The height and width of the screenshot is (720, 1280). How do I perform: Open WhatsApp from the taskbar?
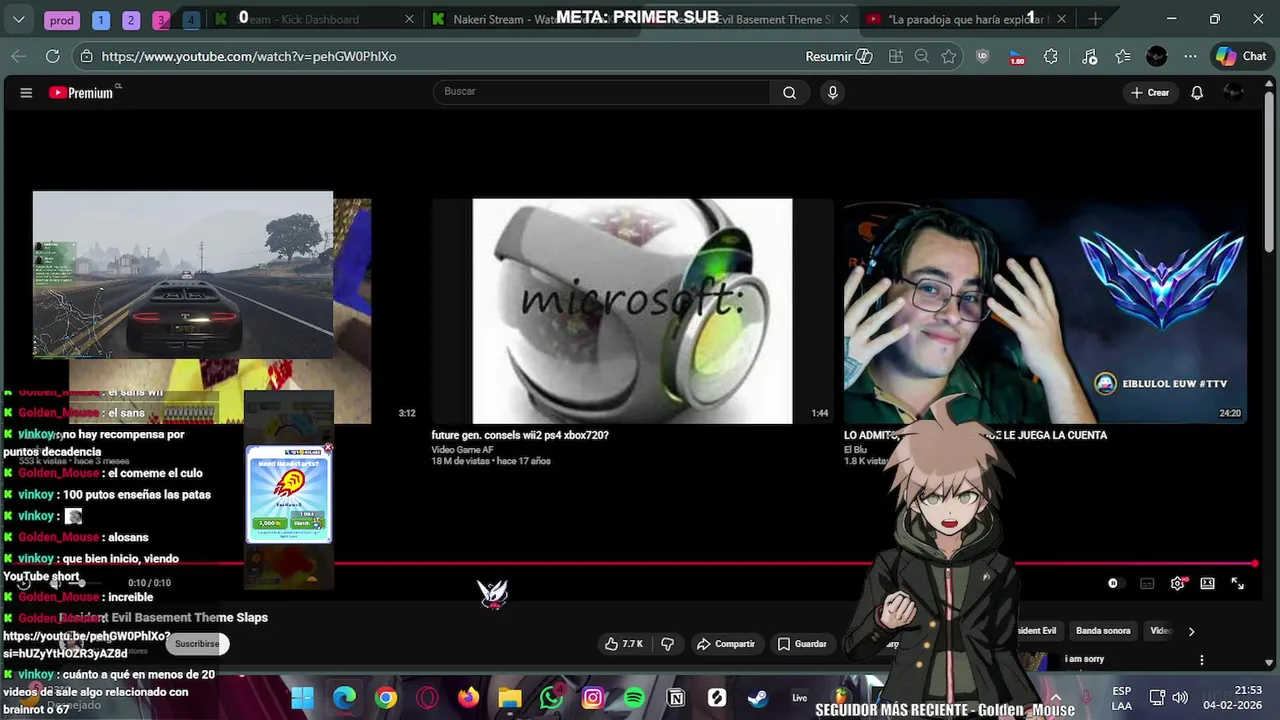(x=551, y=698)
